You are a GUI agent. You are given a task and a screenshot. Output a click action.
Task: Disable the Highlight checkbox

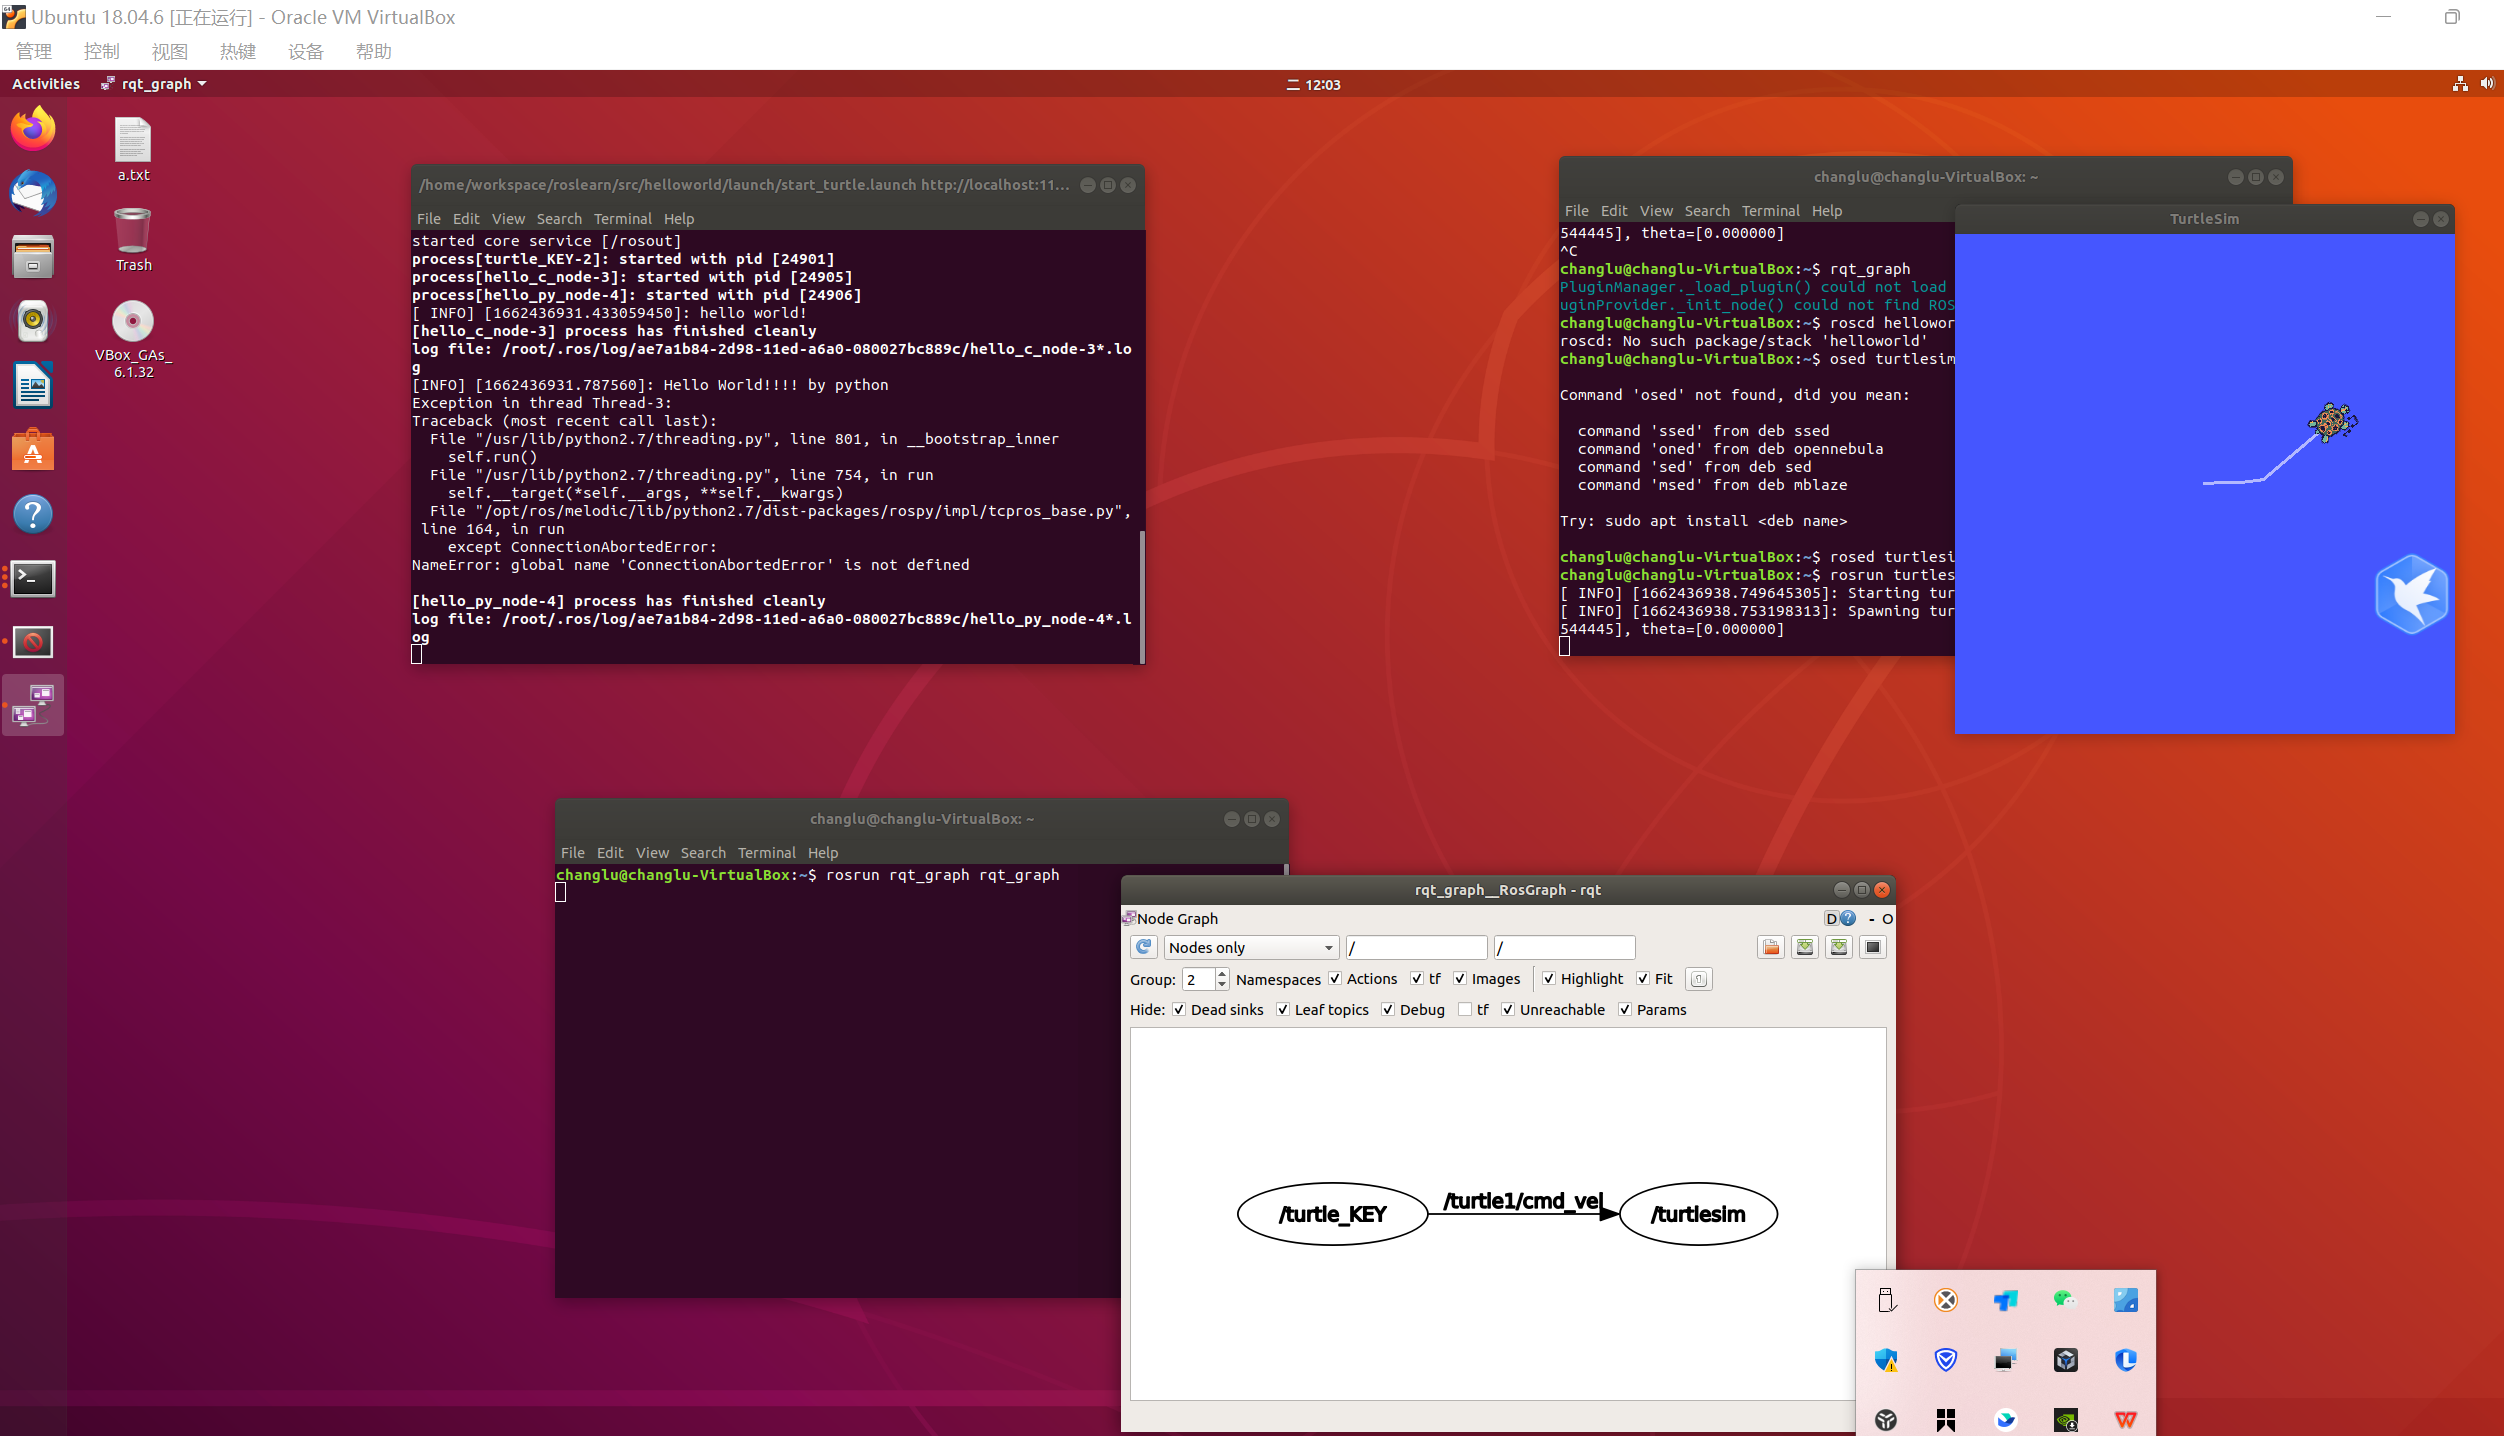click(x=1549, y=979)
